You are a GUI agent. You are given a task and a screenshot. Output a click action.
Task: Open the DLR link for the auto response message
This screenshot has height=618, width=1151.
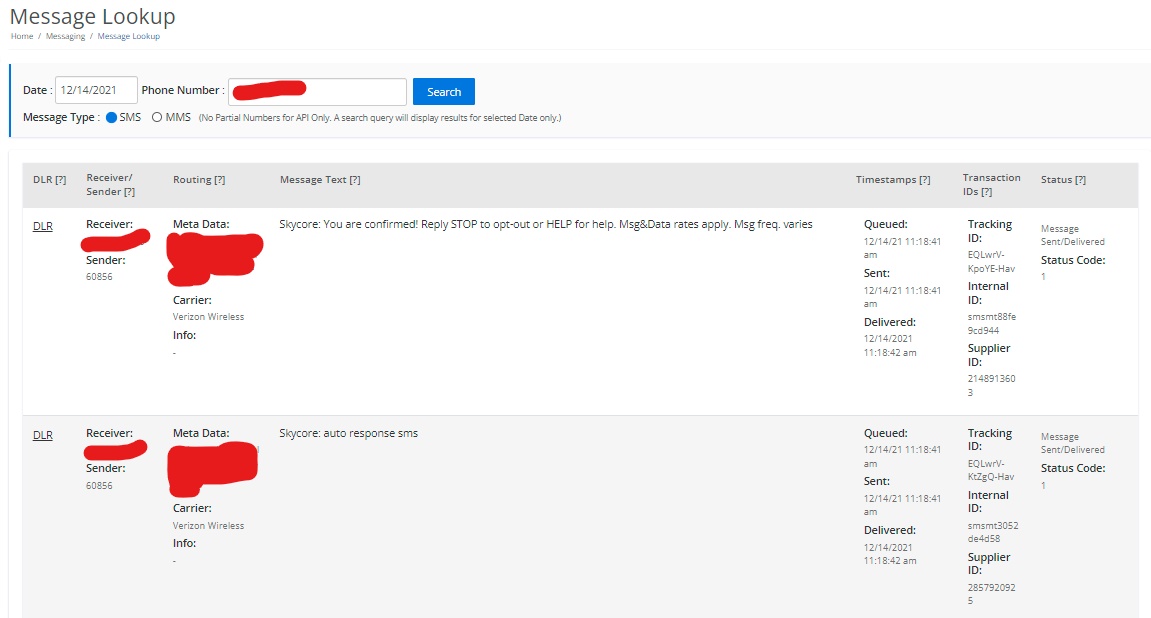(x=42, y=435)
